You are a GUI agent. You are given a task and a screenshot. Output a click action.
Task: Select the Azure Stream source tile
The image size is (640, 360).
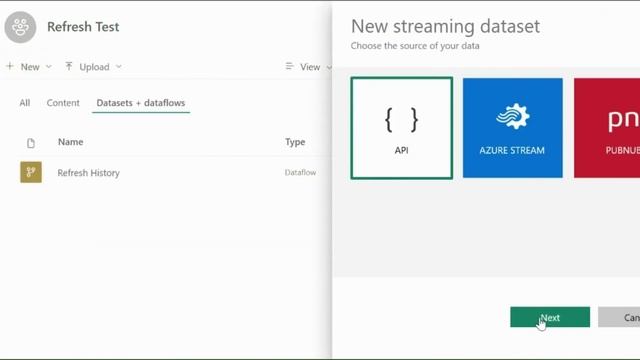coord(513,128)
